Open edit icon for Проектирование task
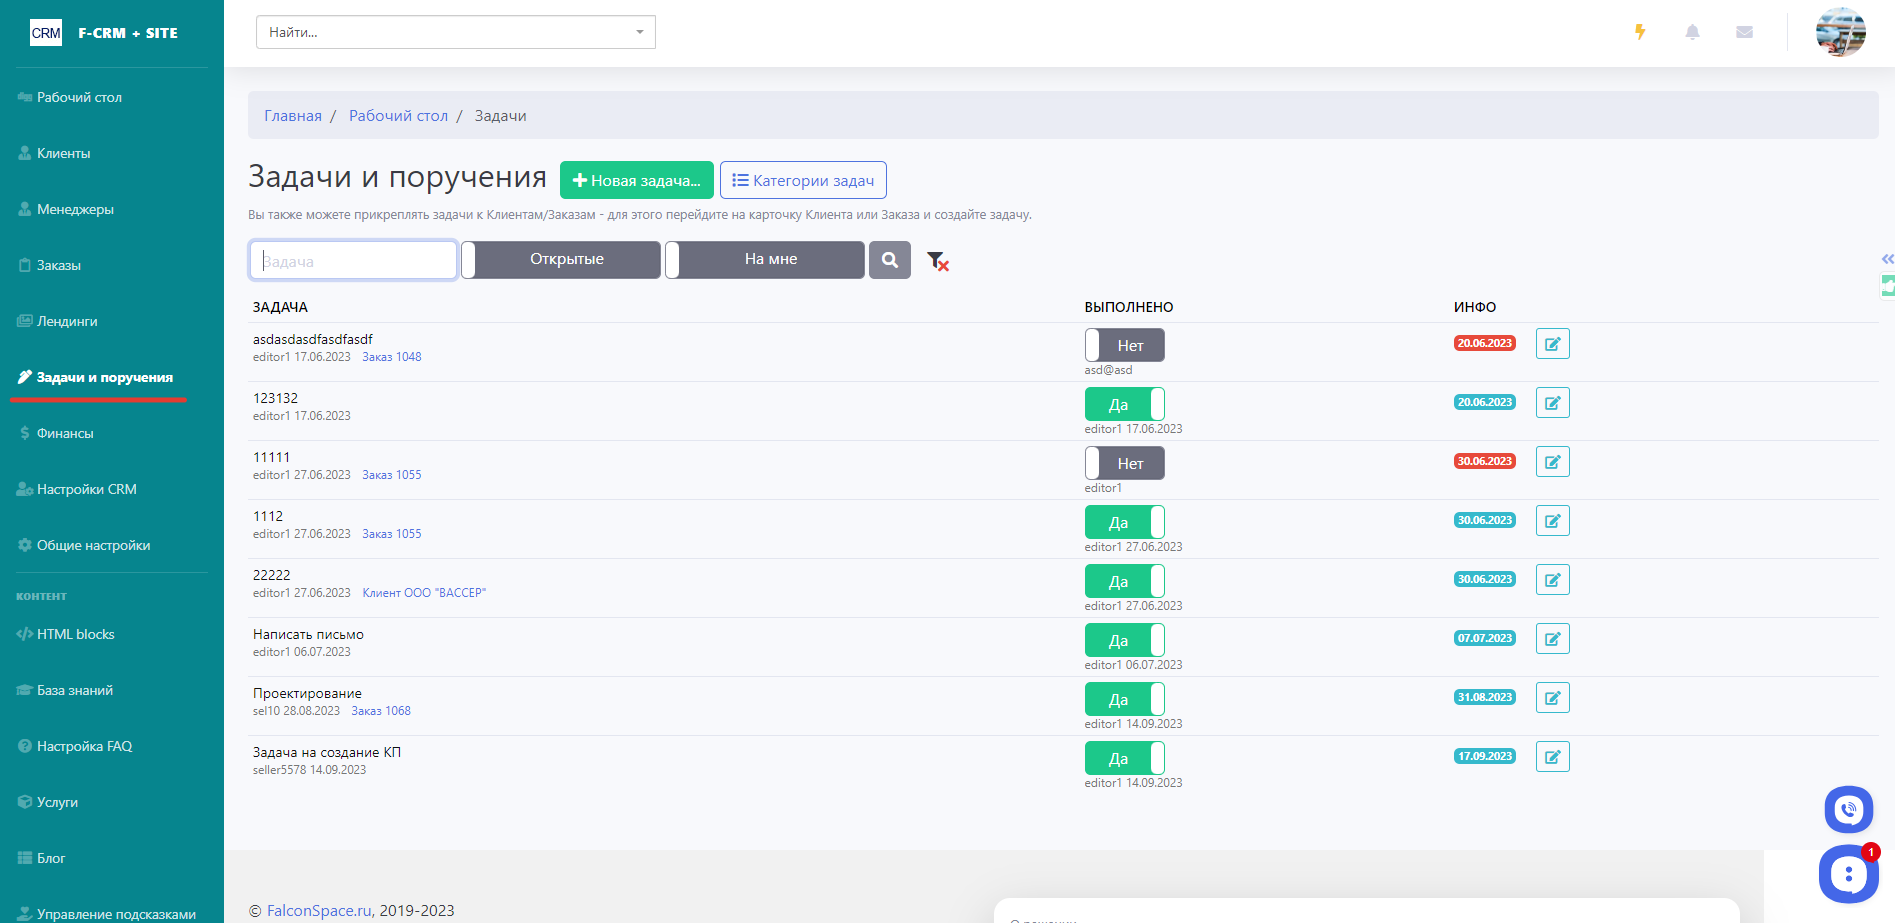The image size is (1895, 923). click(1552, 698)
